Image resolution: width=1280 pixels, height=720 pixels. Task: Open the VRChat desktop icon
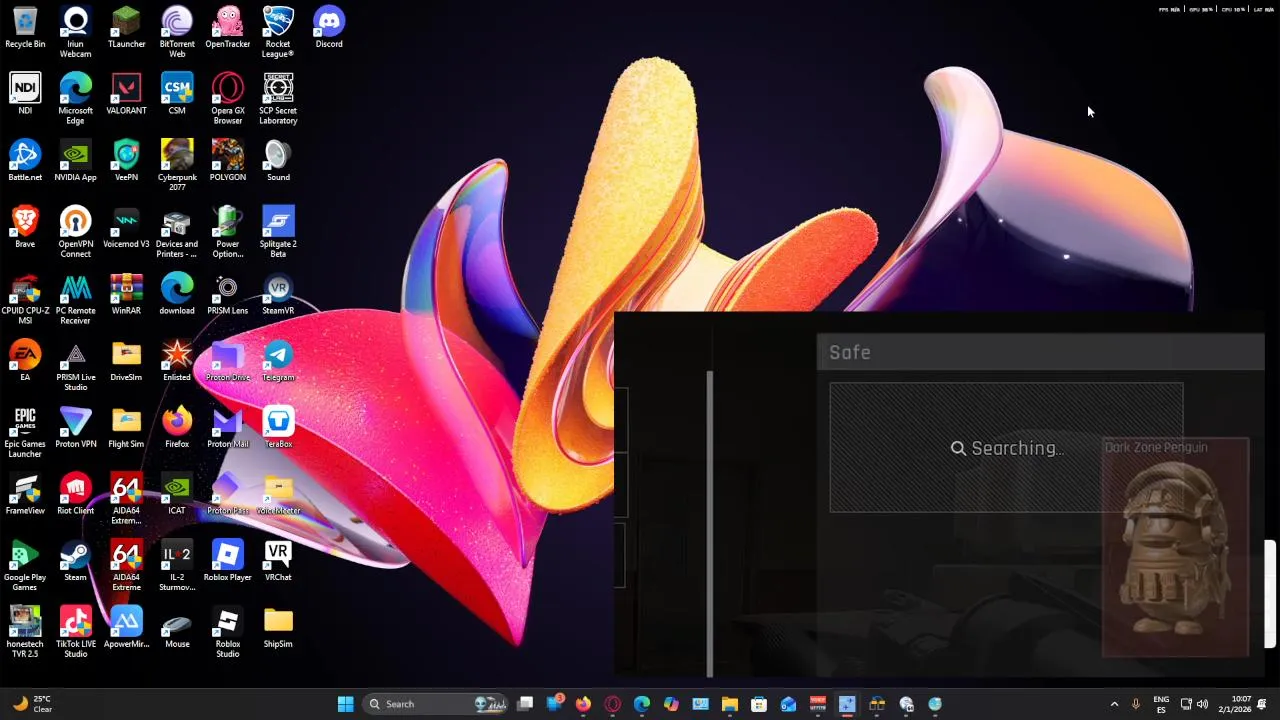(x=278, y=562)
